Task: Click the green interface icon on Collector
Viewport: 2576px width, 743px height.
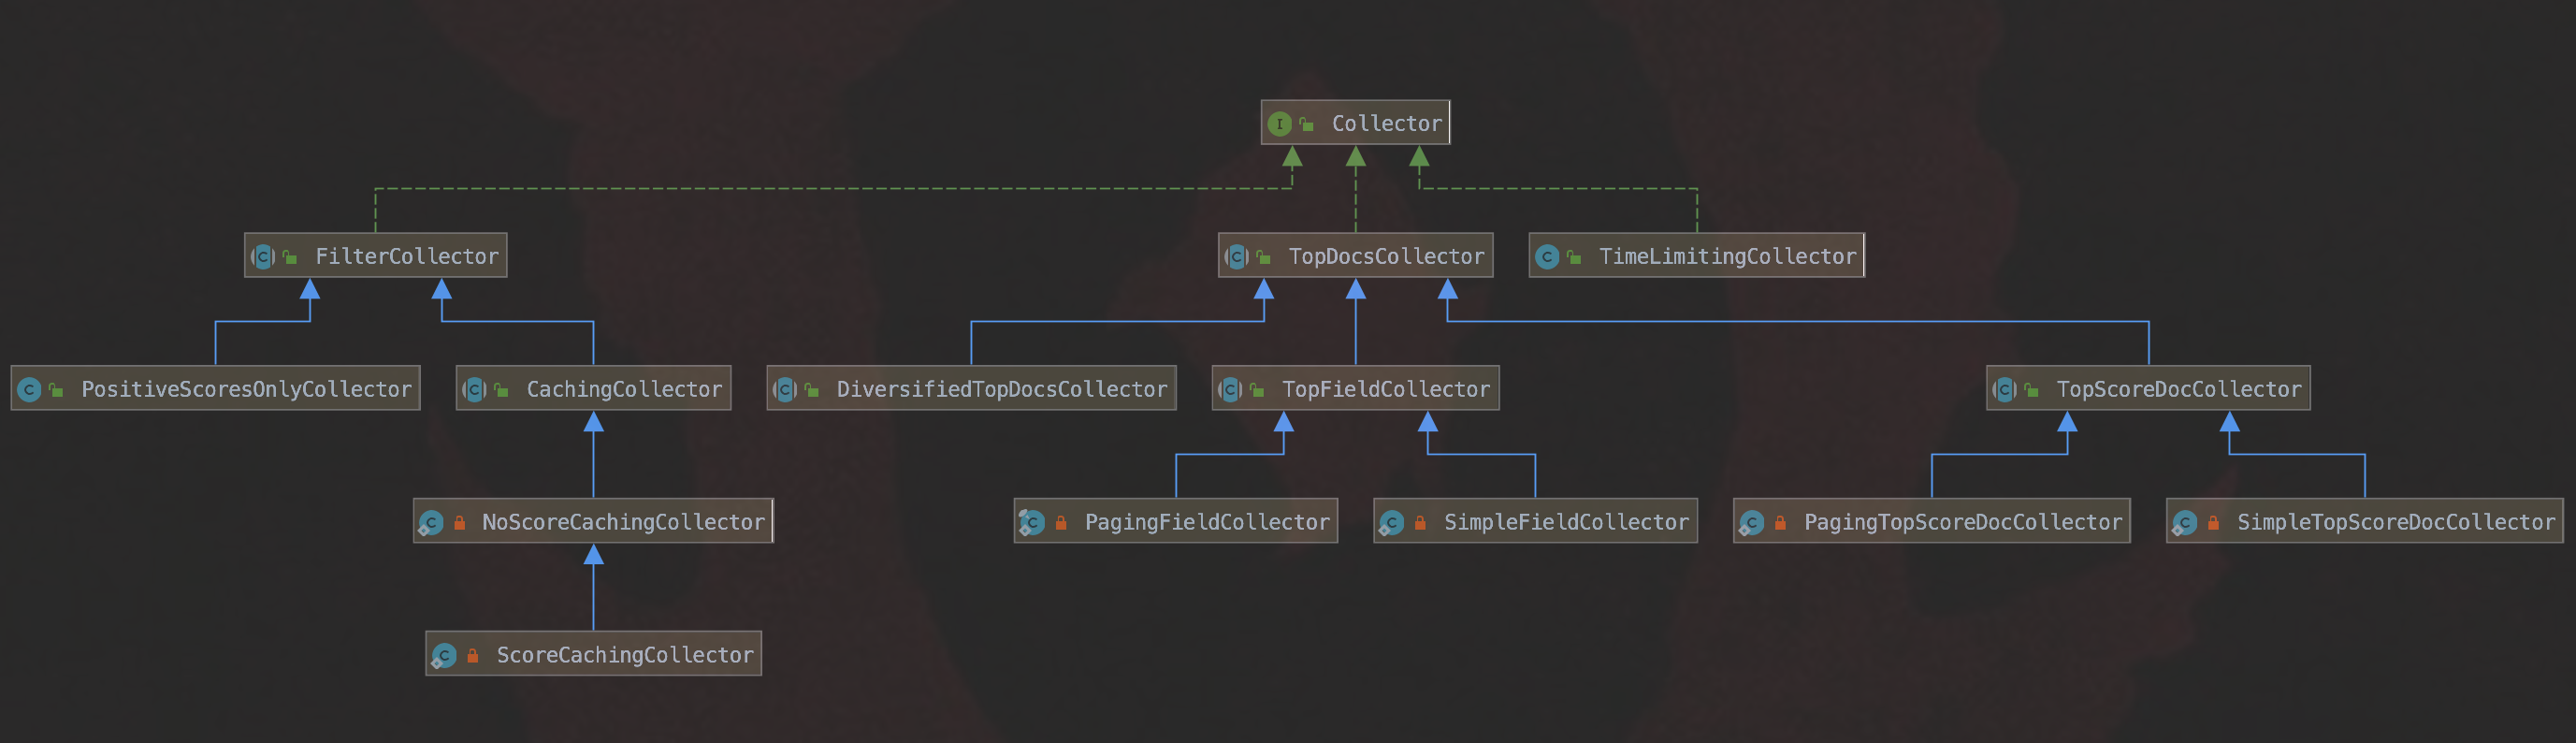Action: 1279,124
